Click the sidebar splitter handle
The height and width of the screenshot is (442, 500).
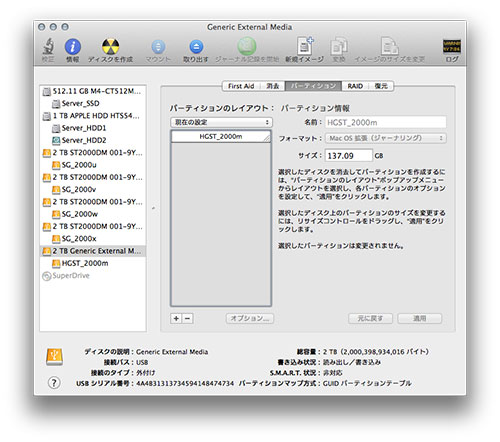click(153, 208)
